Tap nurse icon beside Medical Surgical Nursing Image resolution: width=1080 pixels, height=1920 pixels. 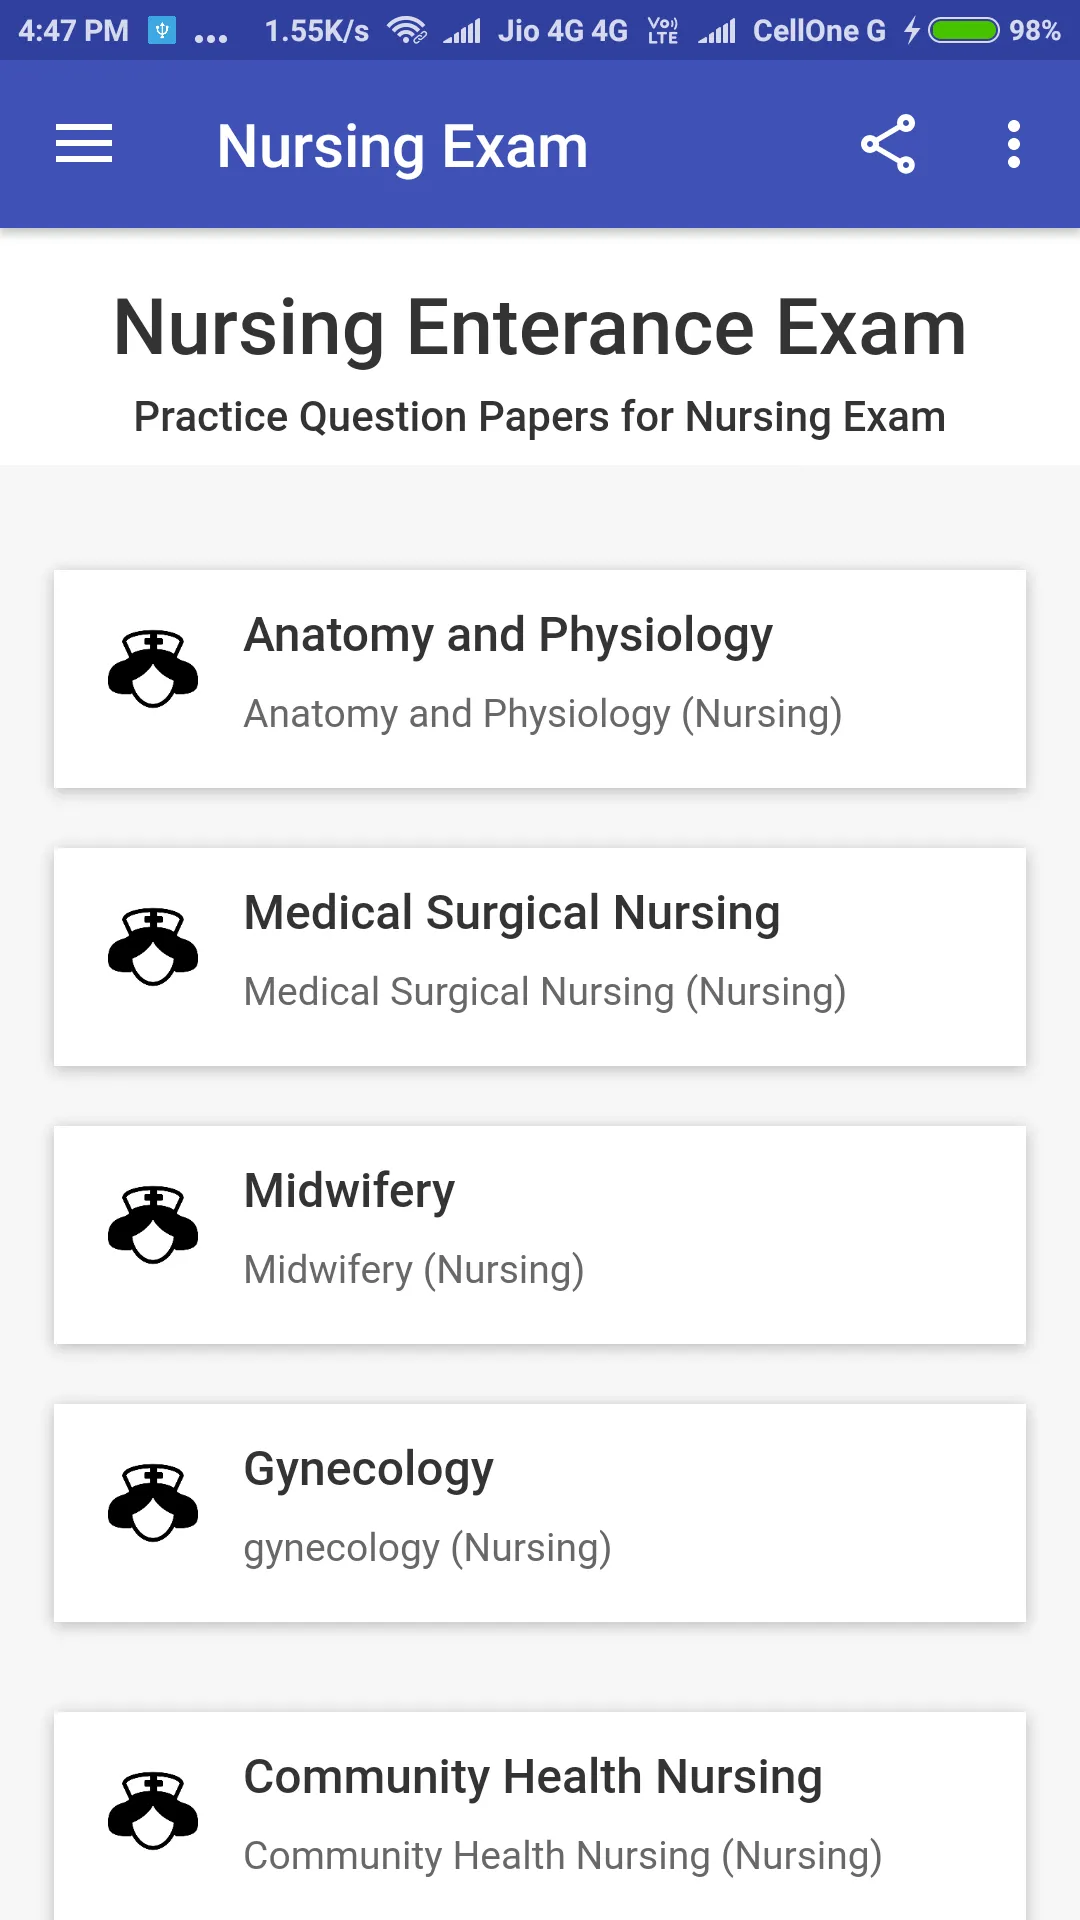153,947
